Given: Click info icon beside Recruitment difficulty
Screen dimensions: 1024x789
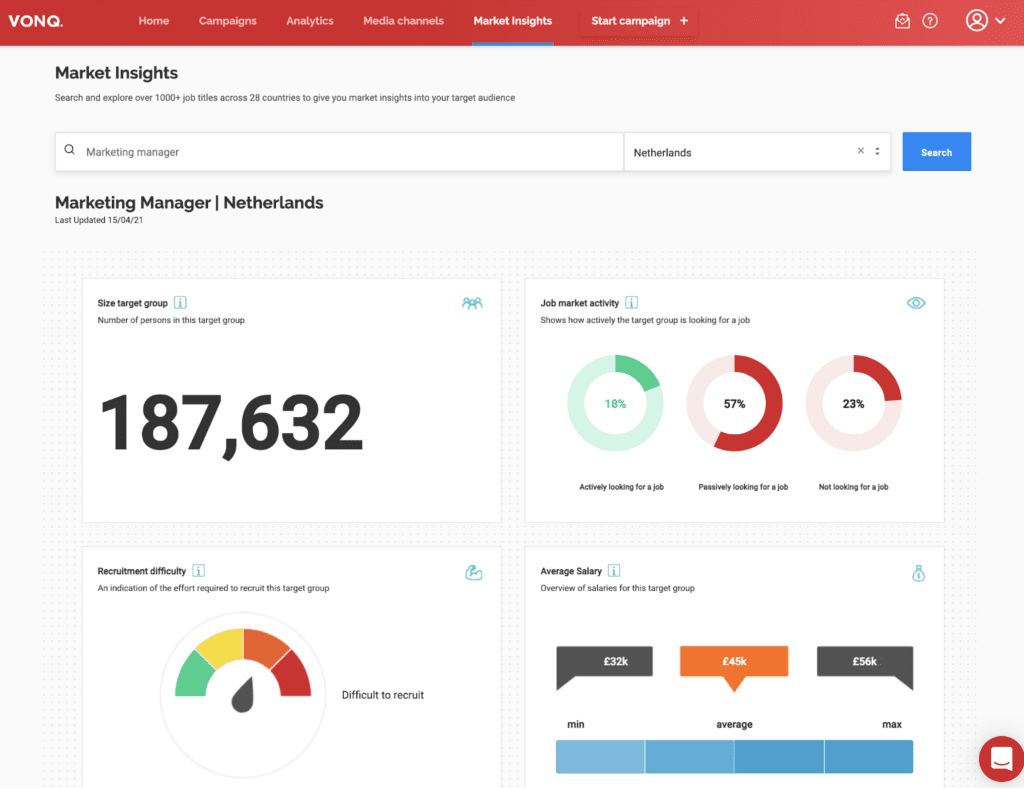Looking at the screenshot, I should point(198,571).
